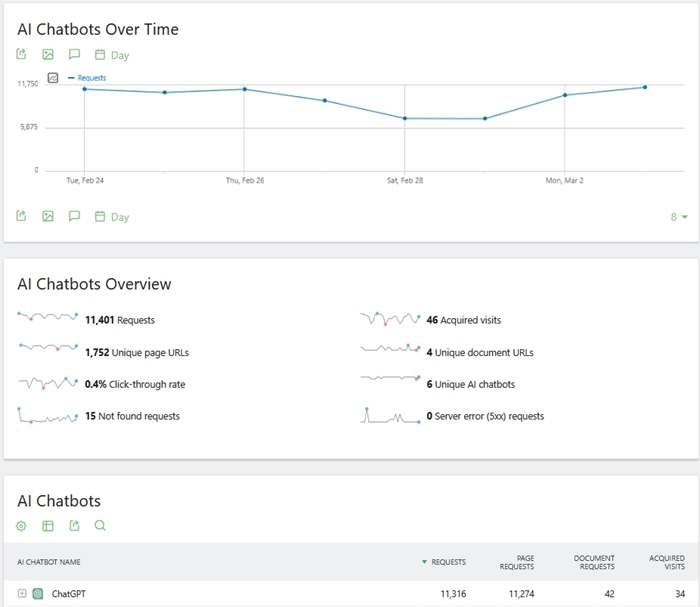Open the AI Chatbots table settings gear
This screenshot has width=700, height=607.
click(22, 526)
